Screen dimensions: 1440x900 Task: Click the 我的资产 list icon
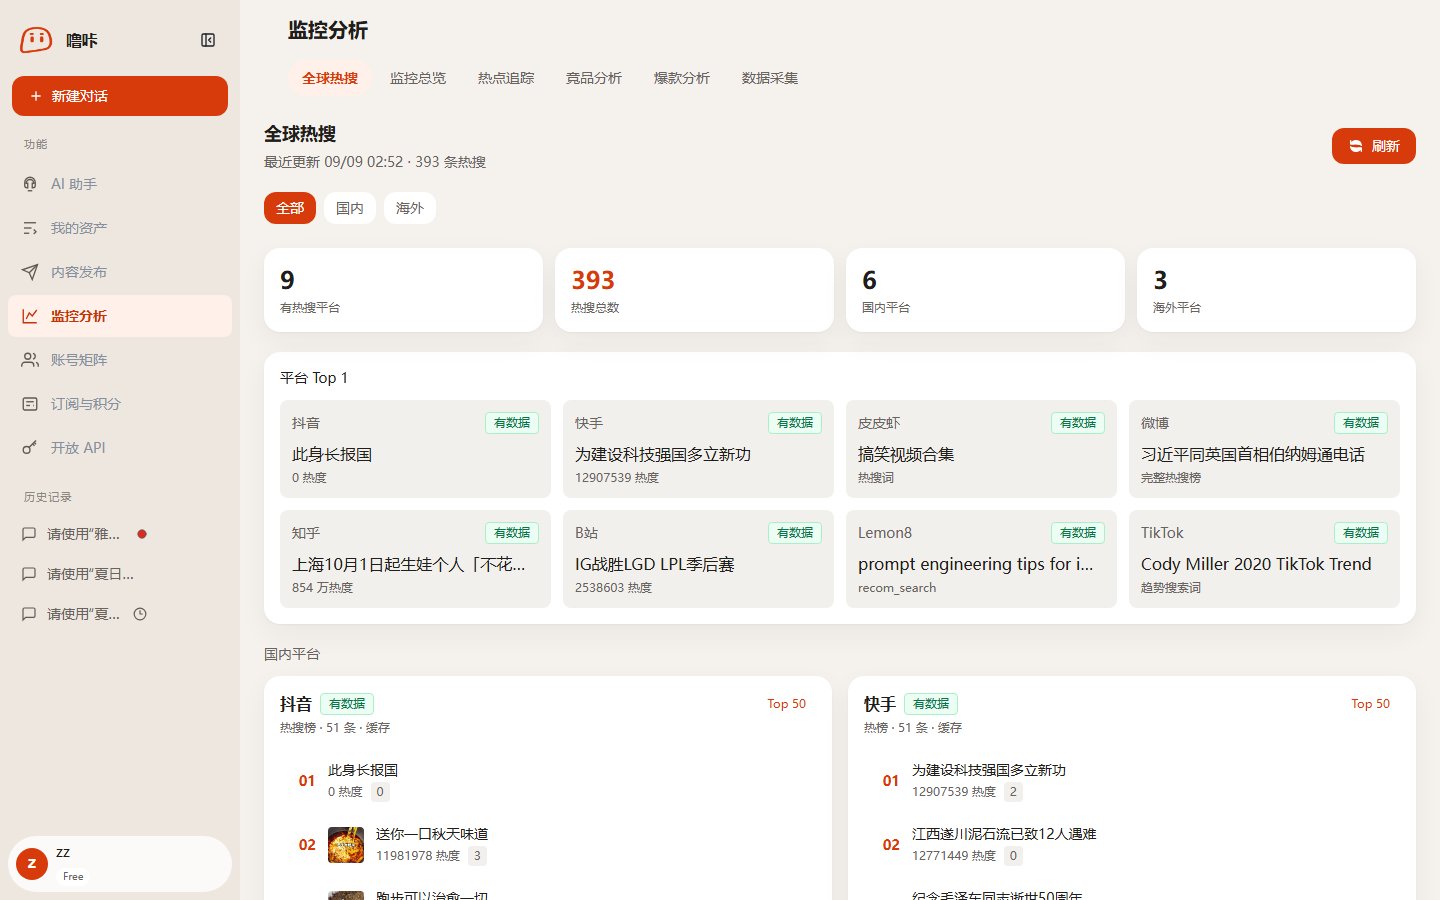(30, 228)
